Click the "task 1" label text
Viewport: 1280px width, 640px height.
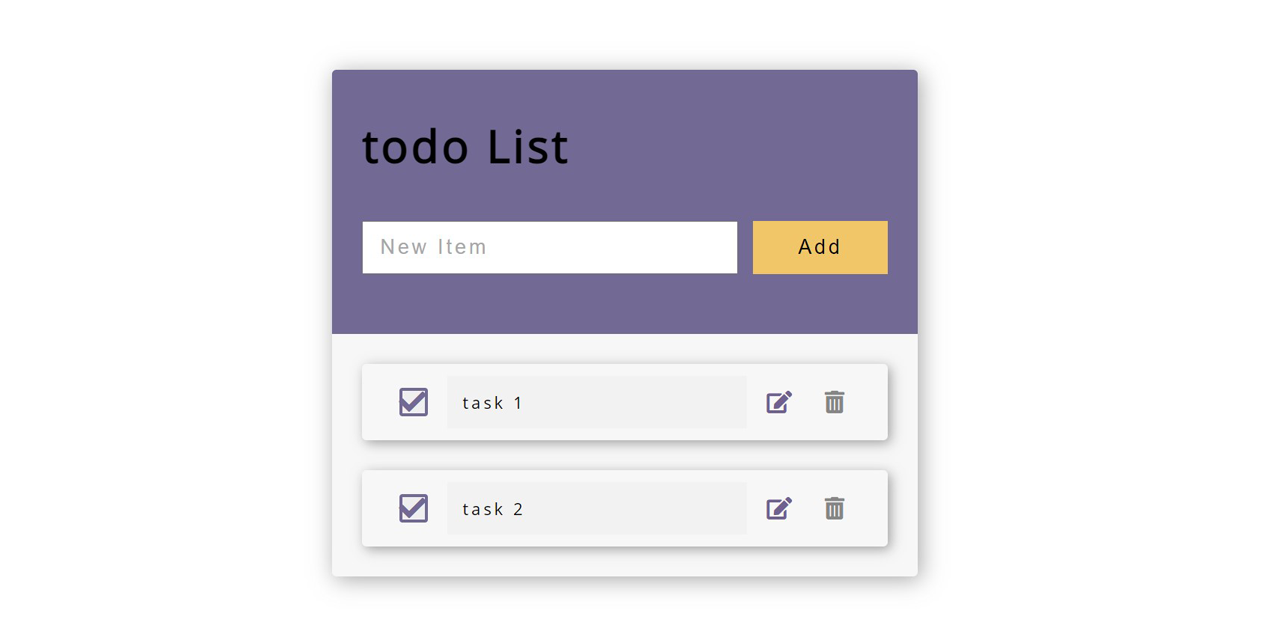[x=493, y=403]
